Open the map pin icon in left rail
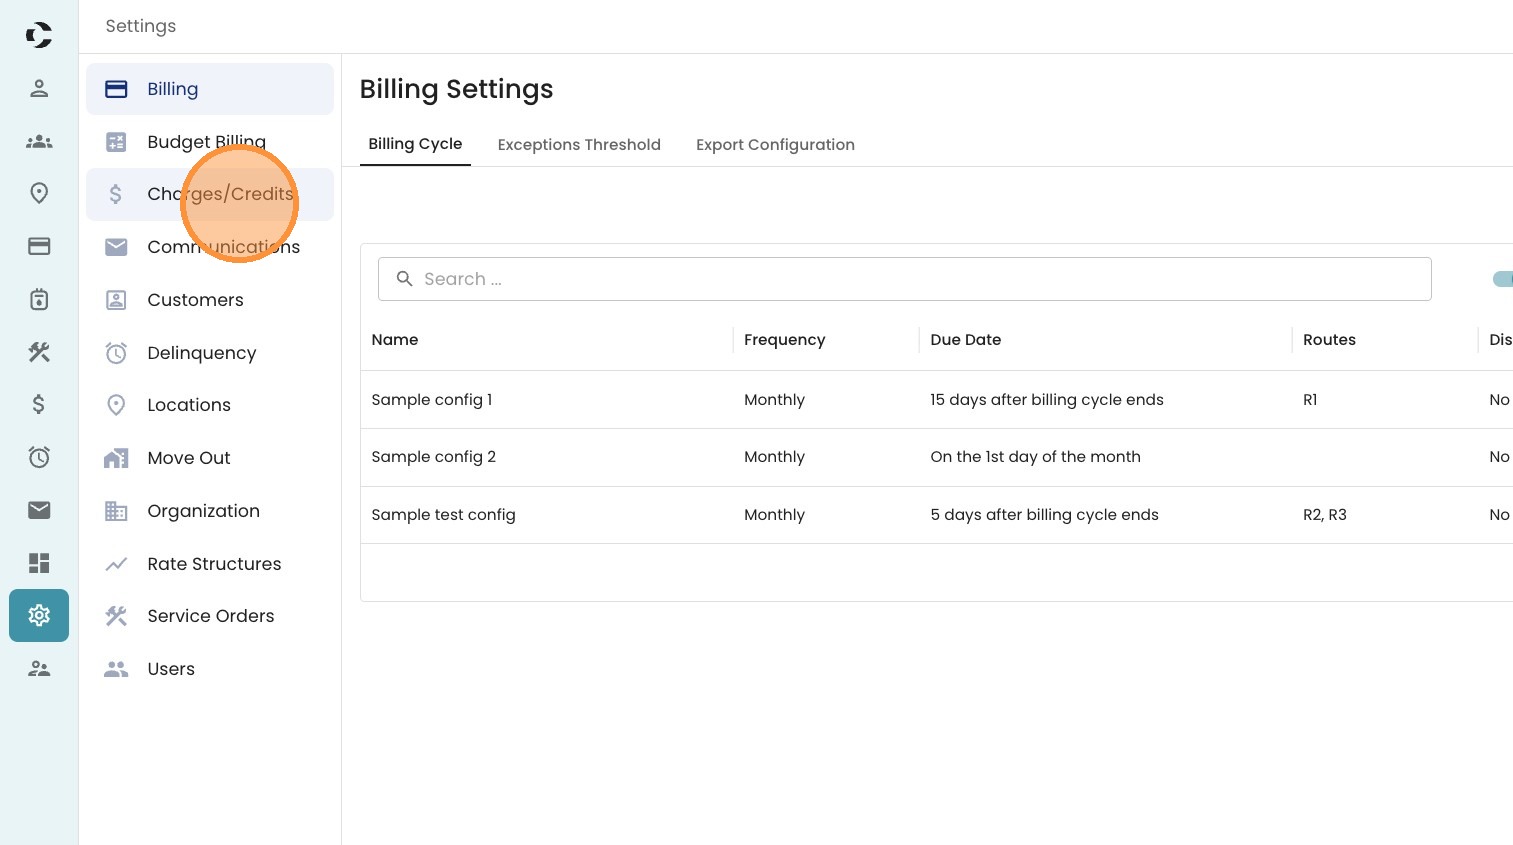The height and width of the screenshot is (845, 1513). tap(39, 193)
